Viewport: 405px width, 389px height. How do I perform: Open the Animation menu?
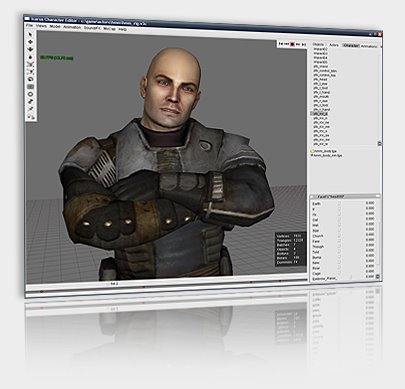tap(72, 27)
